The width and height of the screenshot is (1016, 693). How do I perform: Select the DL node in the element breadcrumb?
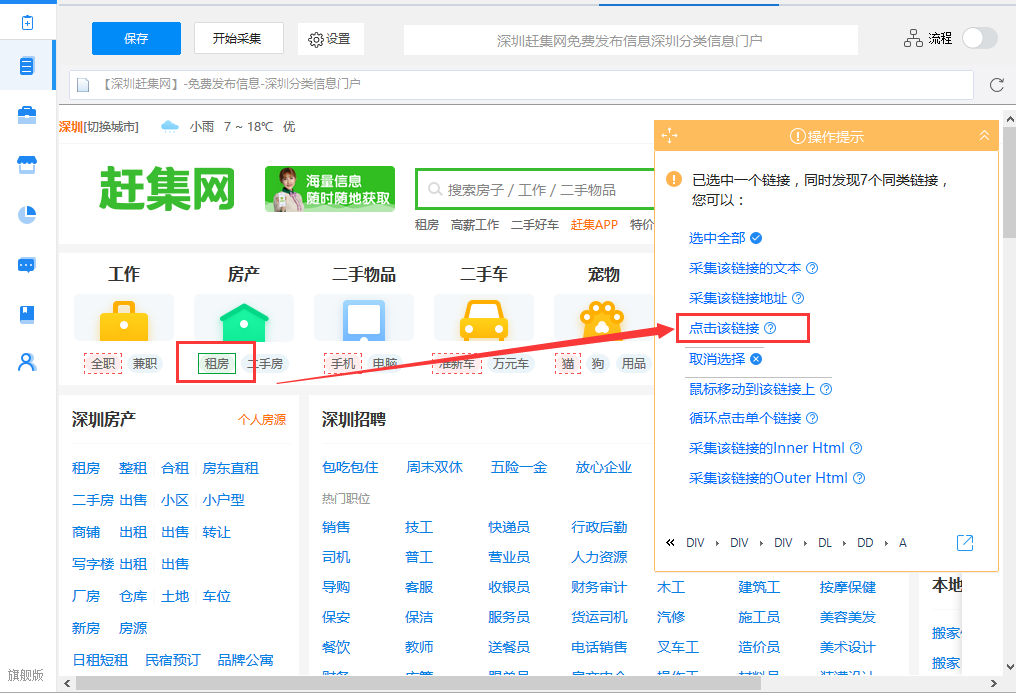825,543
